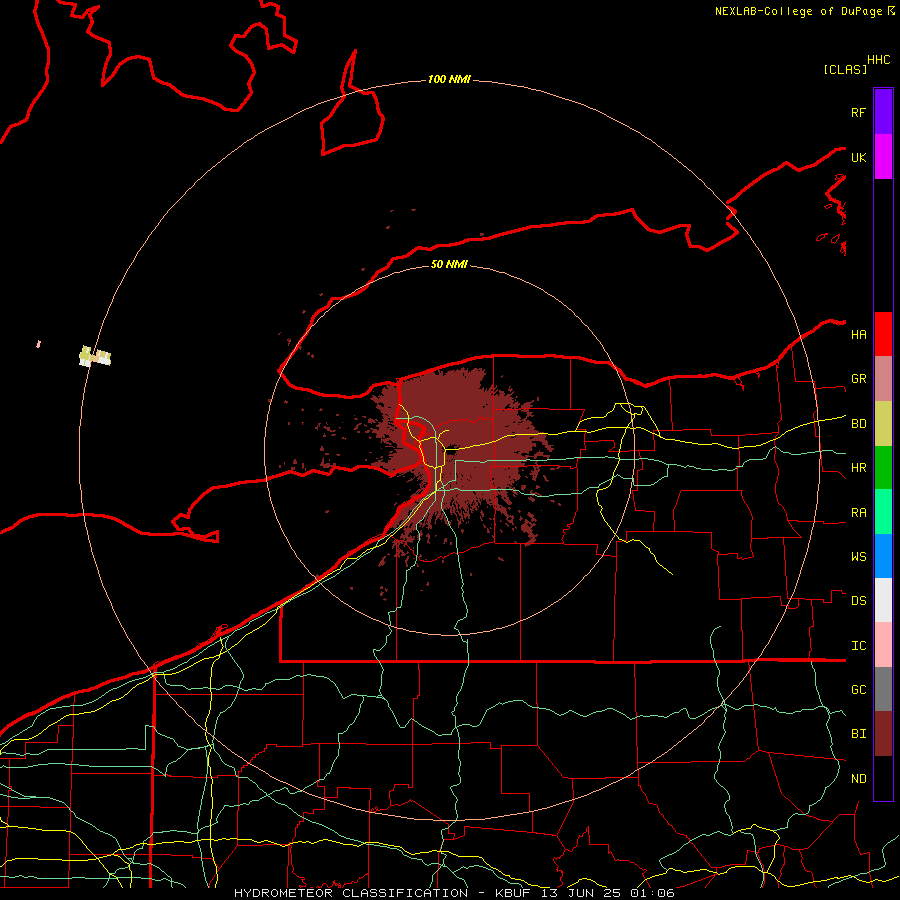Viewport: 900px width, 900px height.
Task: Pick the RA light green legend swatch
Action: [x=883, y=512]
